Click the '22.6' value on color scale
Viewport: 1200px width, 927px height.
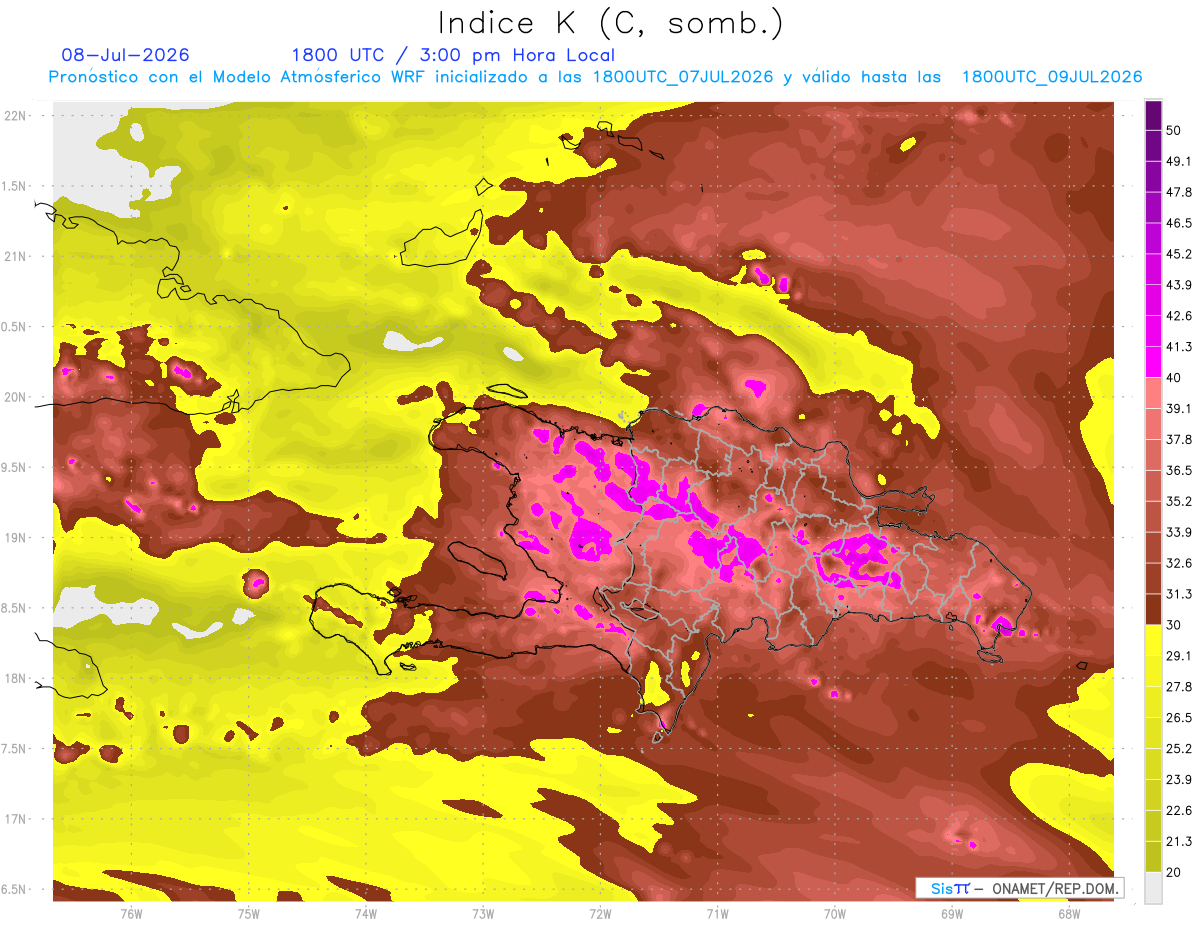1178,811
